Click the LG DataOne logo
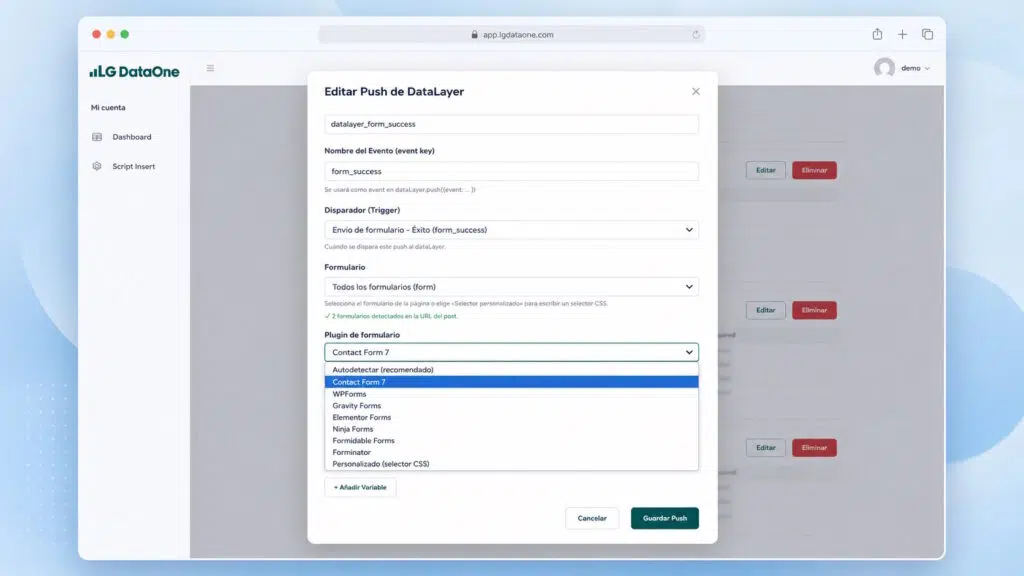The width and height of the screenshot is (1024, 576). pyautogui.click(x=134, y=71)
